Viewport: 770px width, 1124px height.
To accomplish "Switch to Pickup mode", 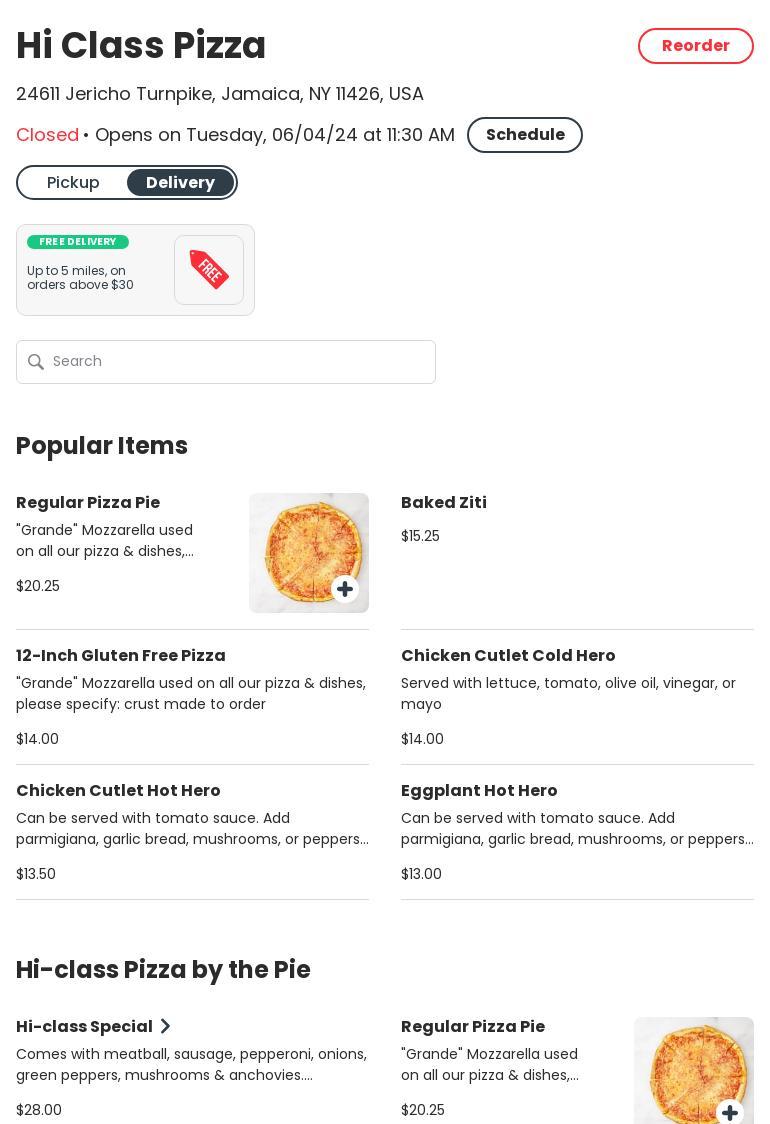I will coord(73,183).
